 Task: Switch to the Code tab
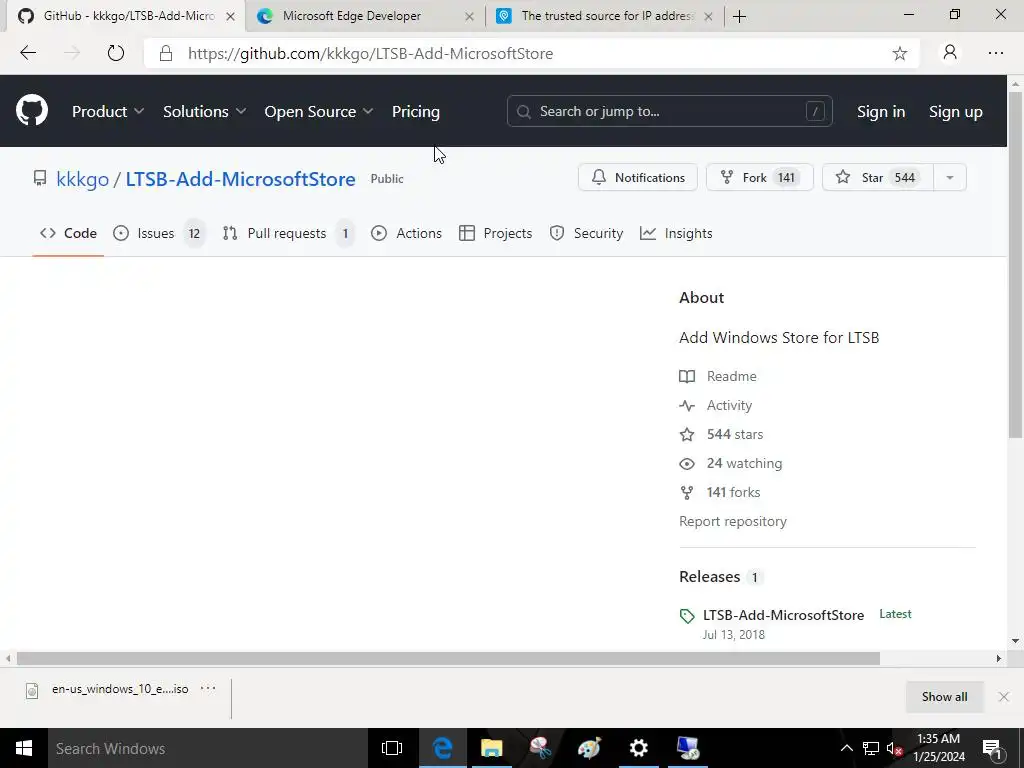pyautogui.click(x=69, y=233)
